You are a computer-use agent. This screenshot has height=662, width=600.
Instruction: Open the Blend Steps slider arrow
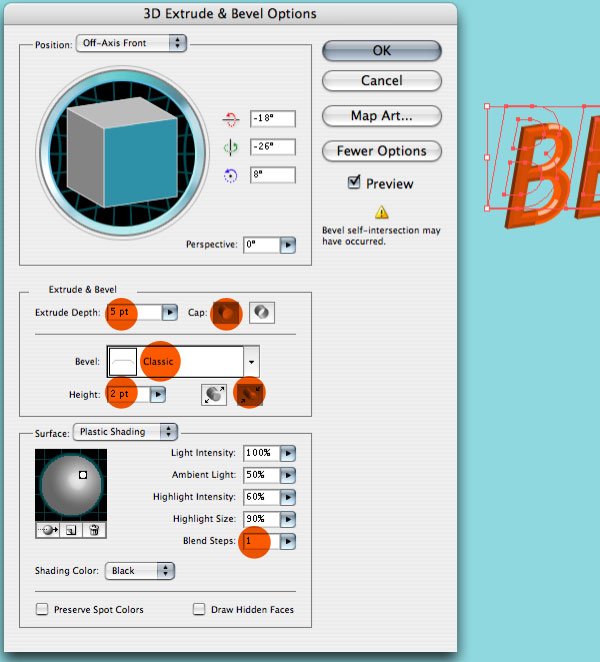288,541
